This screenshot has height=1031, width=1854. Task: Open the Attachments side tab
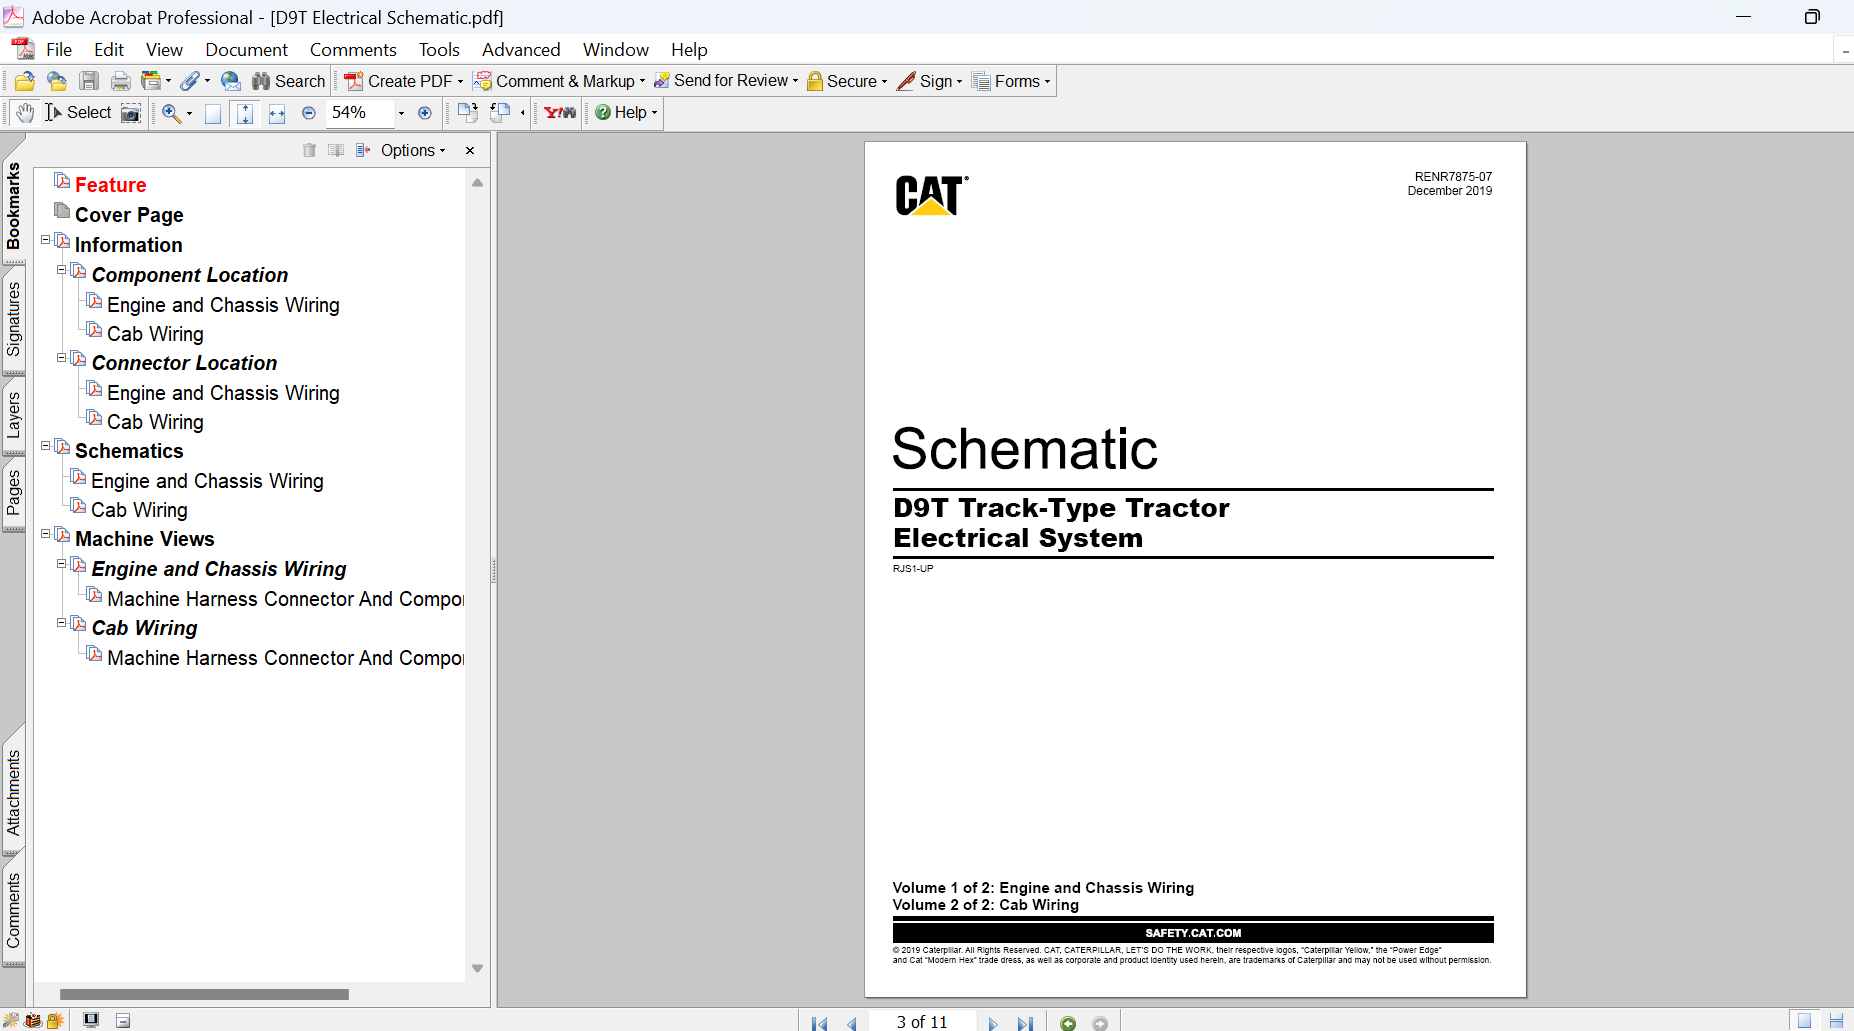pyautogui.click(x=14, y=792)
